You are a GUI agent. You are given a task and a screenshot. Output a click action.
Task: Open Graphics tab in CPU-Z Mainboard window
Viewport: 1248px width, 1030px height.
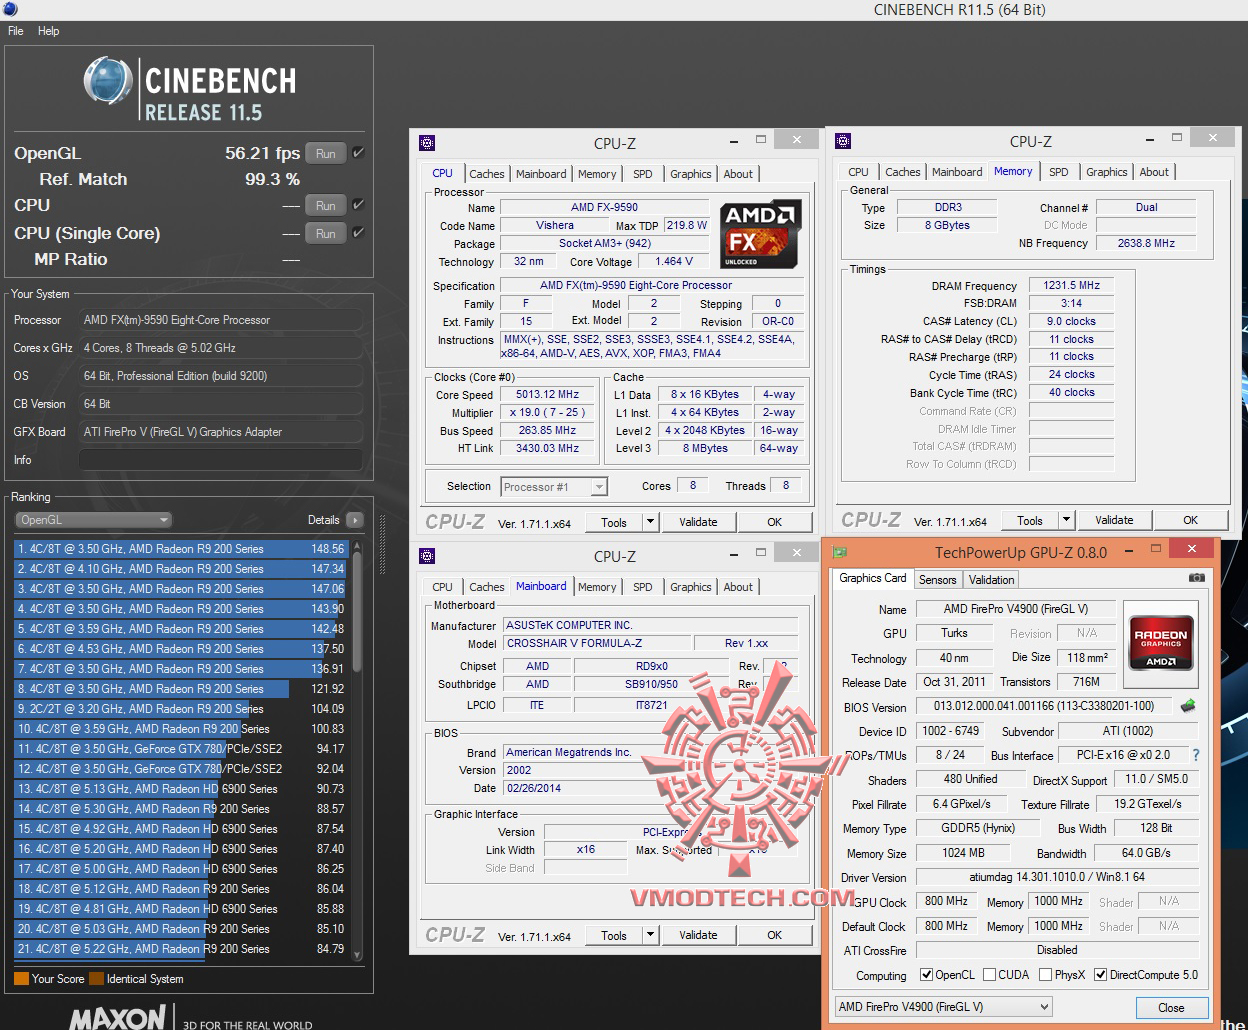coord(691,587)
